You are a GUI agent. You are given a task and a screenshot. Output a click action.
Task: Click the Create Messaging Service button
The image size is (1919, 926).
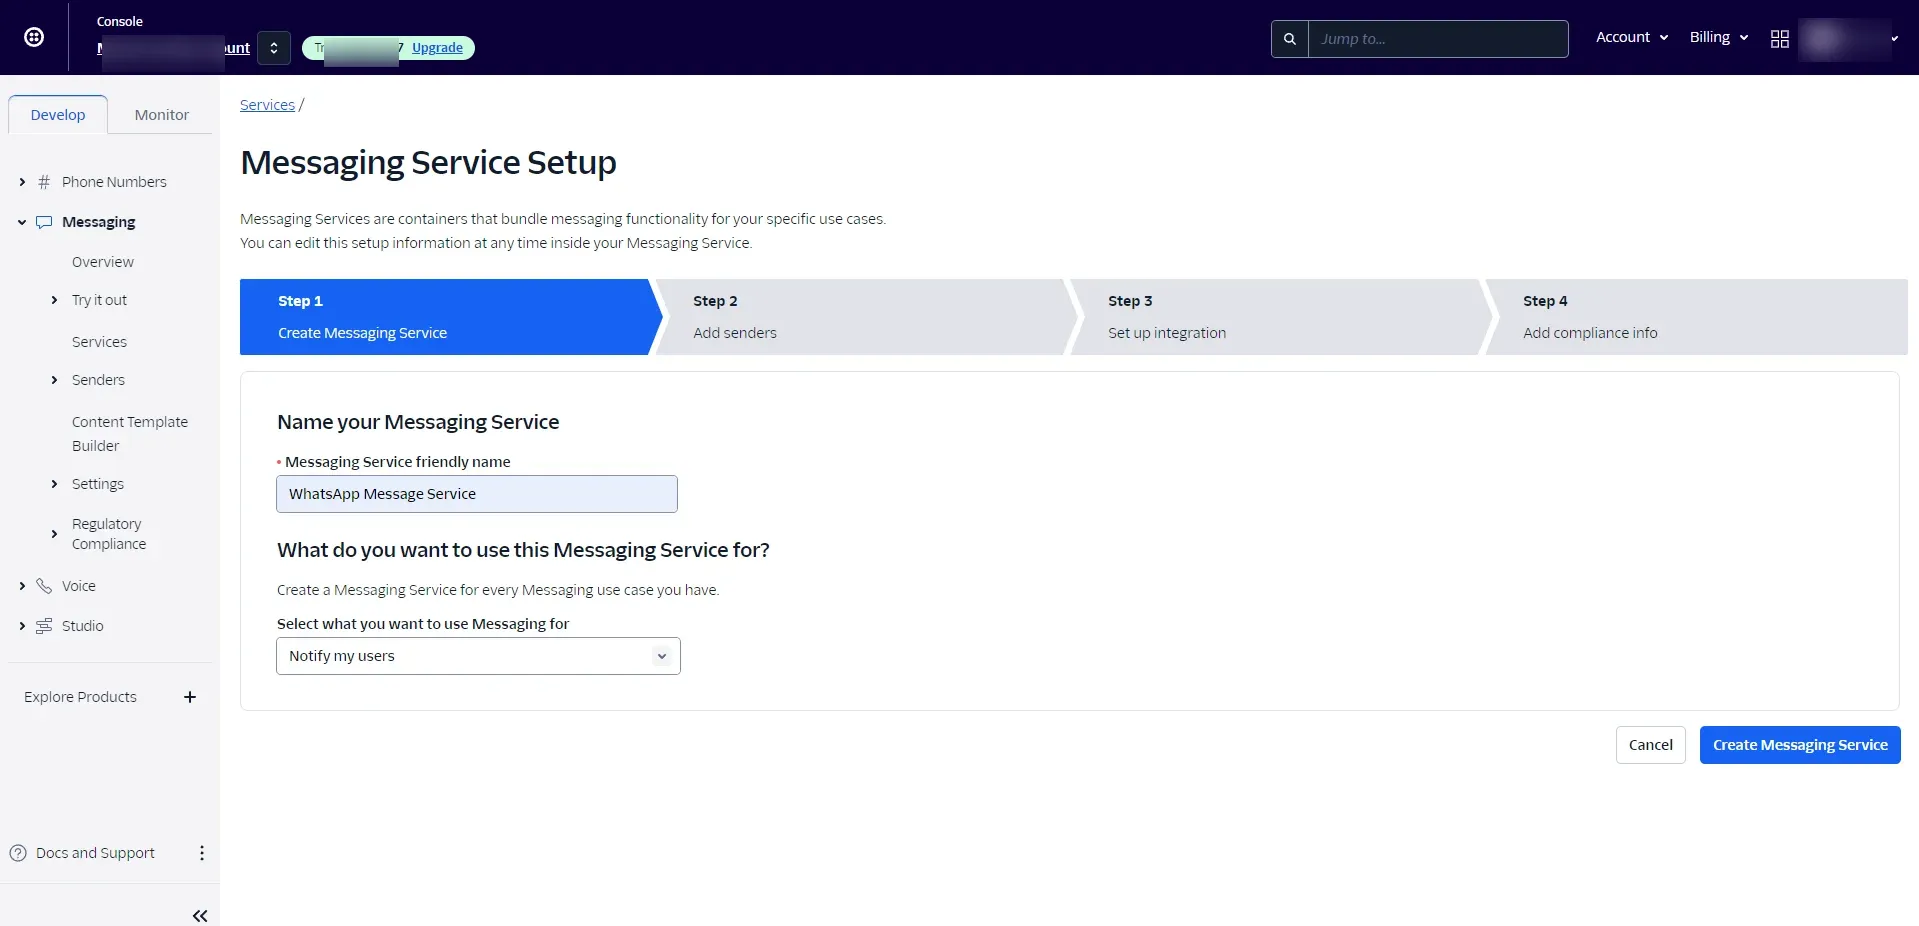click(1799, 745)
